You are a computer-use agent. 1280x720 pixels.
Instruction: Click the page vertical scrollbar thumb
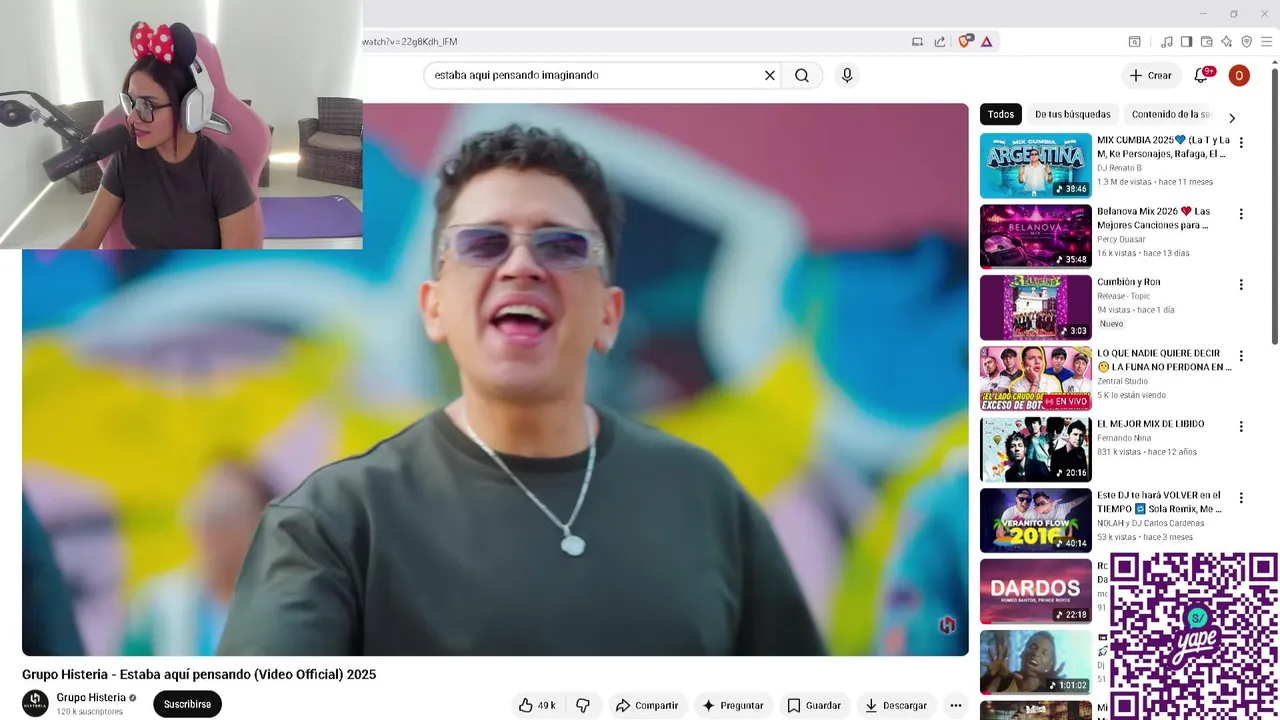(1274, 205)
